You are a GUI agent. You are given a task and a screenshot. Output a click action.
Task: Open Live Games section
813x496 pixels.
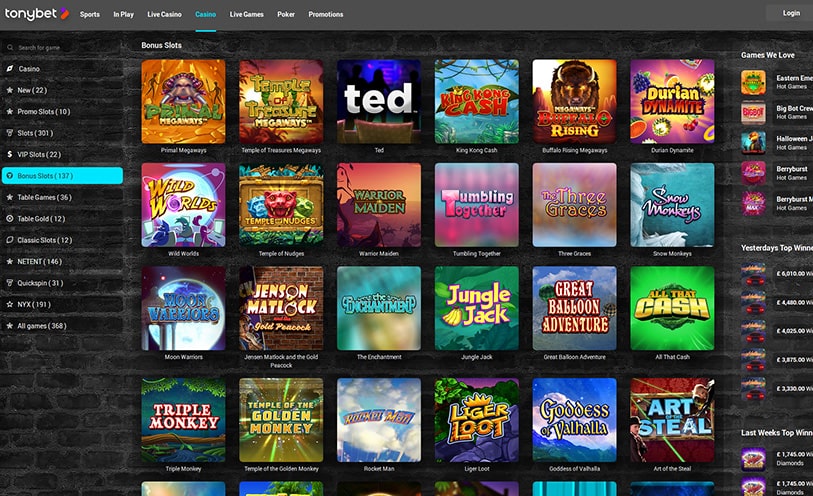247,15
